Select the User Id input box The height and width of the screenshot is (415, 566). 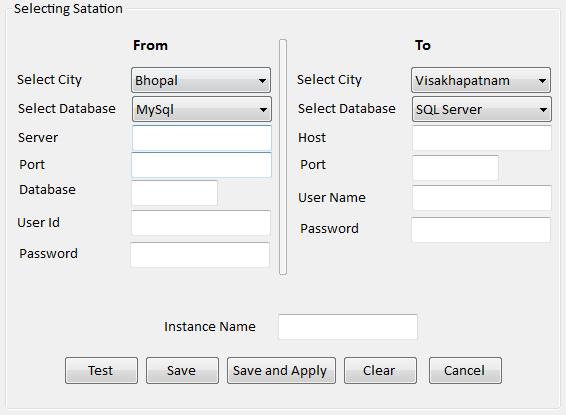point(201,223)
